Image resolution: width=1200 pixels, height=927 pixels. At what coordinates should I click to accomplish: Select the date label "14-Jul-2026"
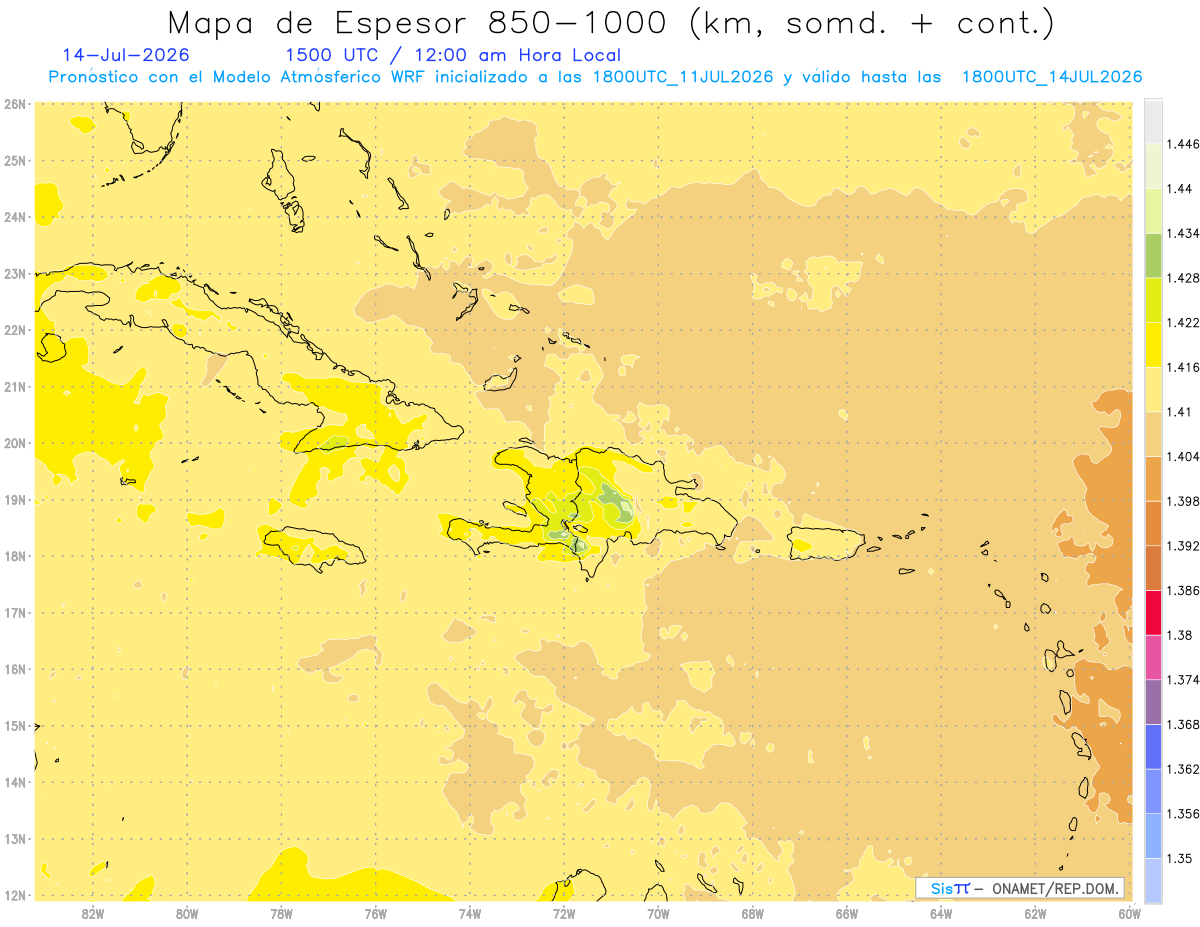pos(125,55)
